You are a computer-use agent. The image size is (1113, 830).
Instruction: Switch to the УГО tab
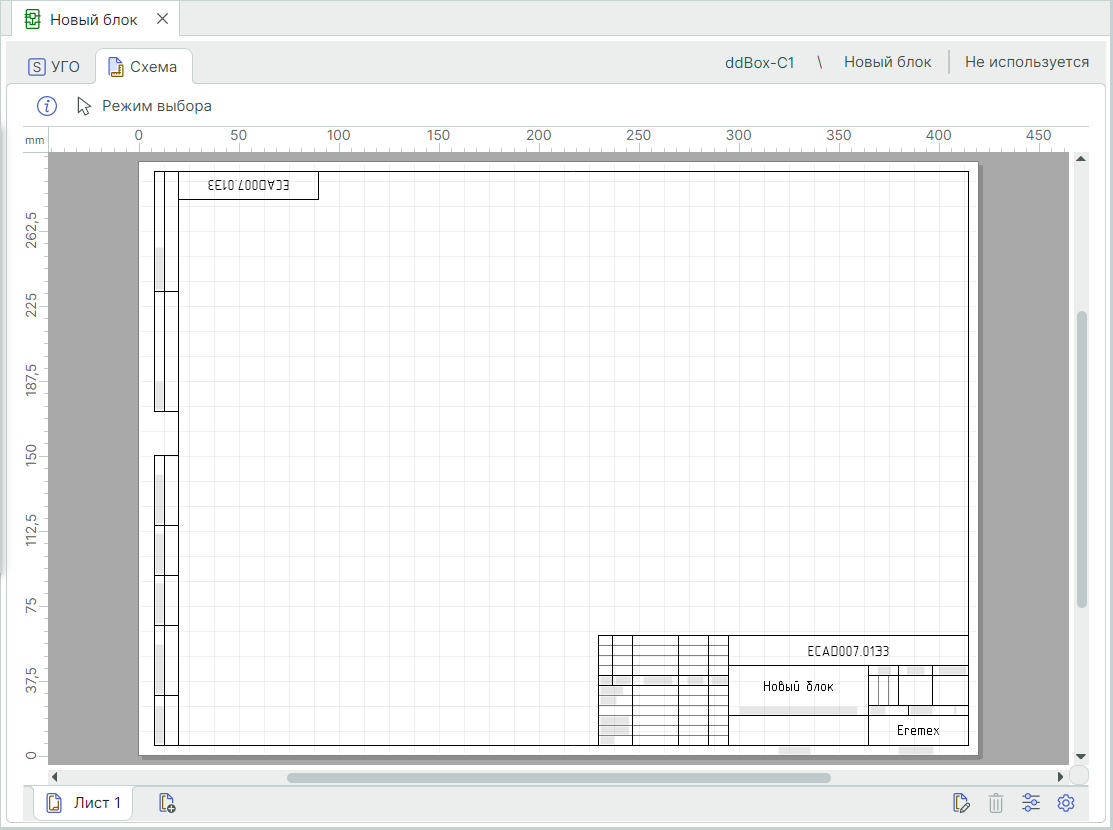[x=54, y=67]
